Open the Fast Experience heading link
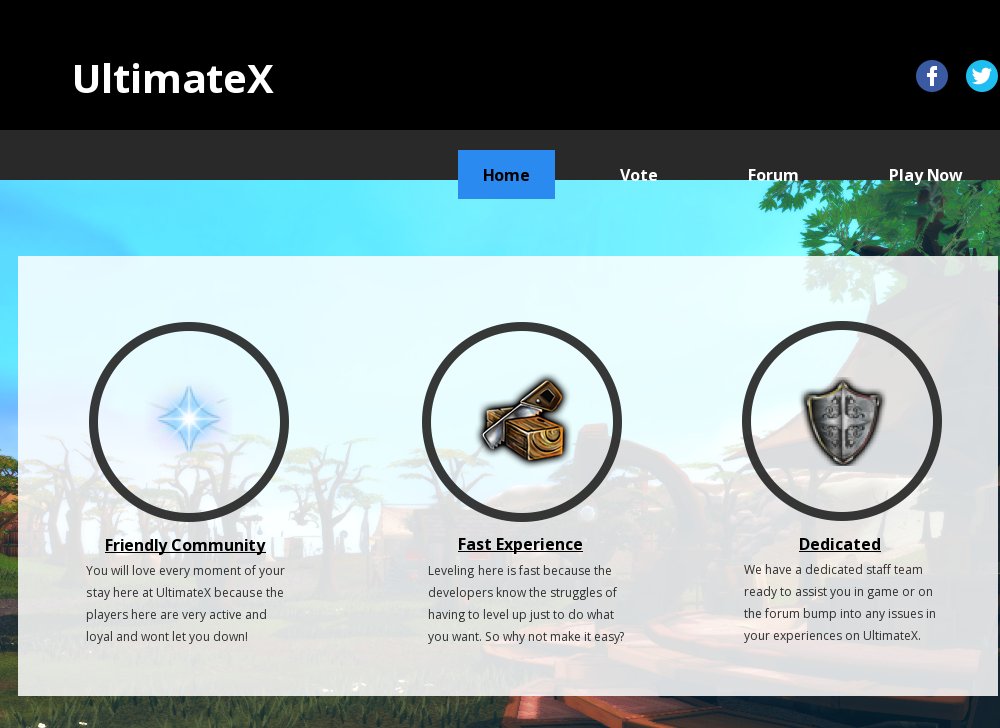This screenshot has width=1000, height=728. [x=520, y=544]
